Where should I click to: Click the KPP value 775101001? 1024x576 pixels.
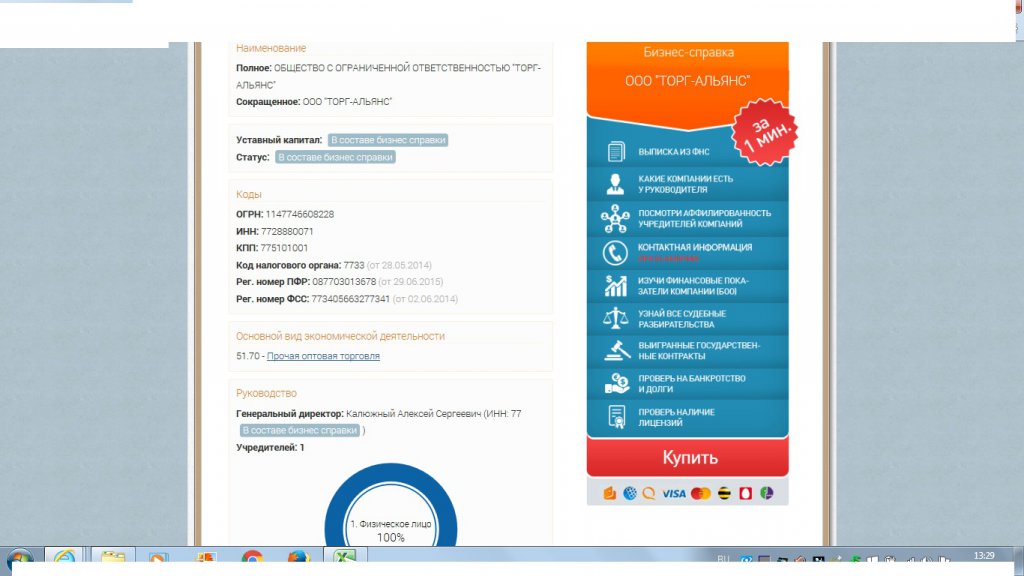click(x=284, y=248)
